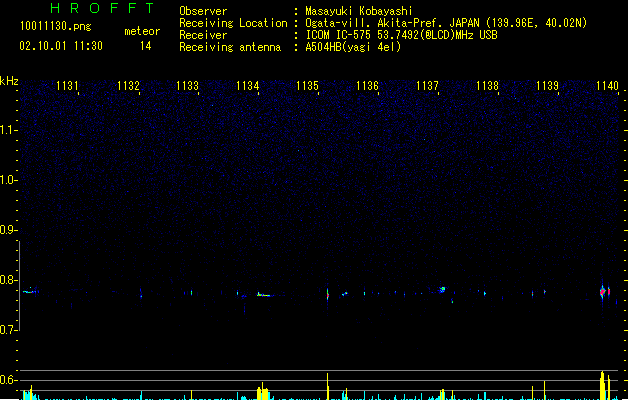Click the 1.1 kHz frequency label

pyautogui.click(x=8, y=130)
